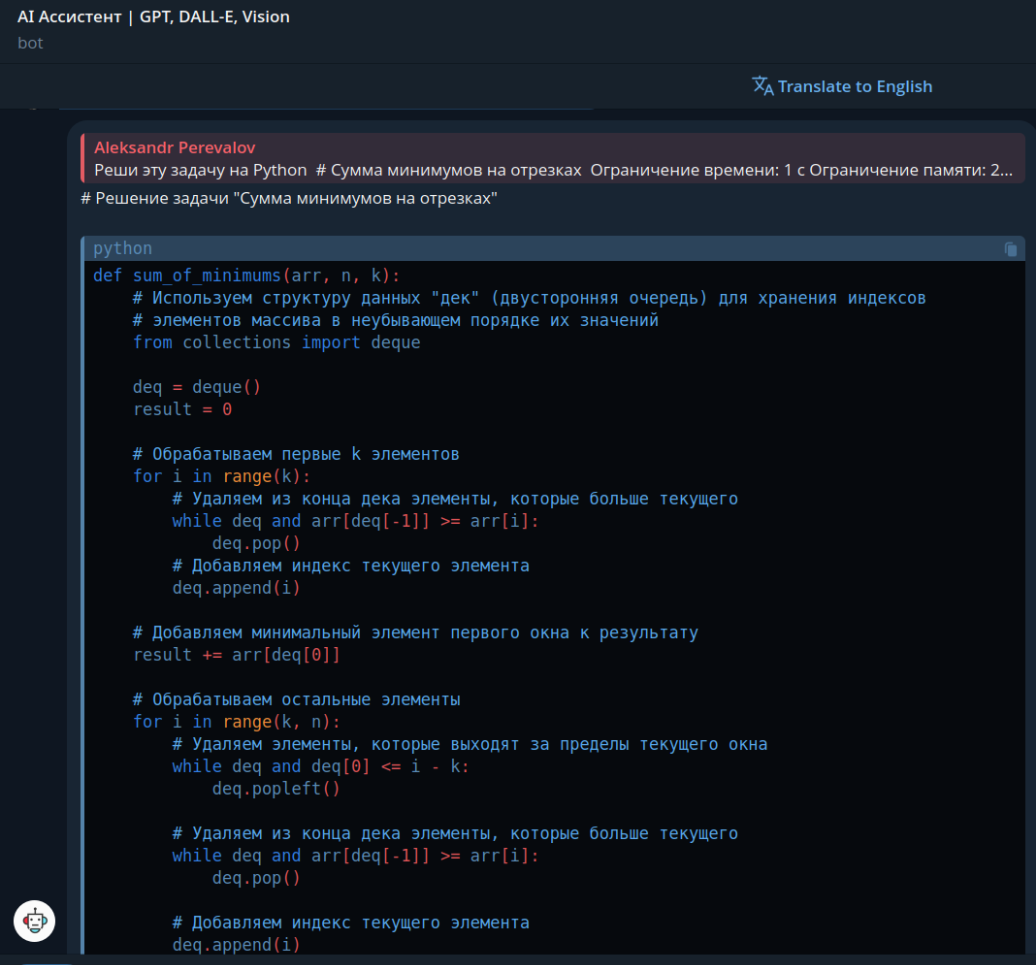The width and height of the screenshot is (1036, 965).
Task: Click comment 'Обрабатываем остальные элементы'
Action: click(x=296, y=699)
